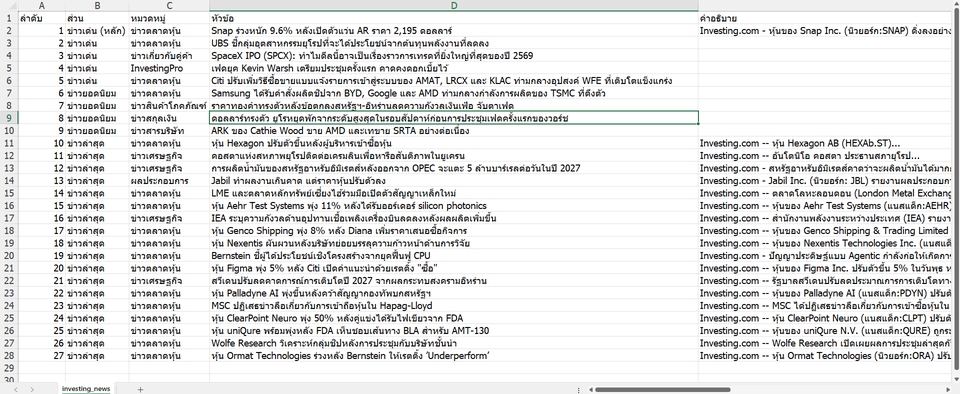Select row header 1
Image resolution: width=960 pixels, height=394 pixels.
9,18
